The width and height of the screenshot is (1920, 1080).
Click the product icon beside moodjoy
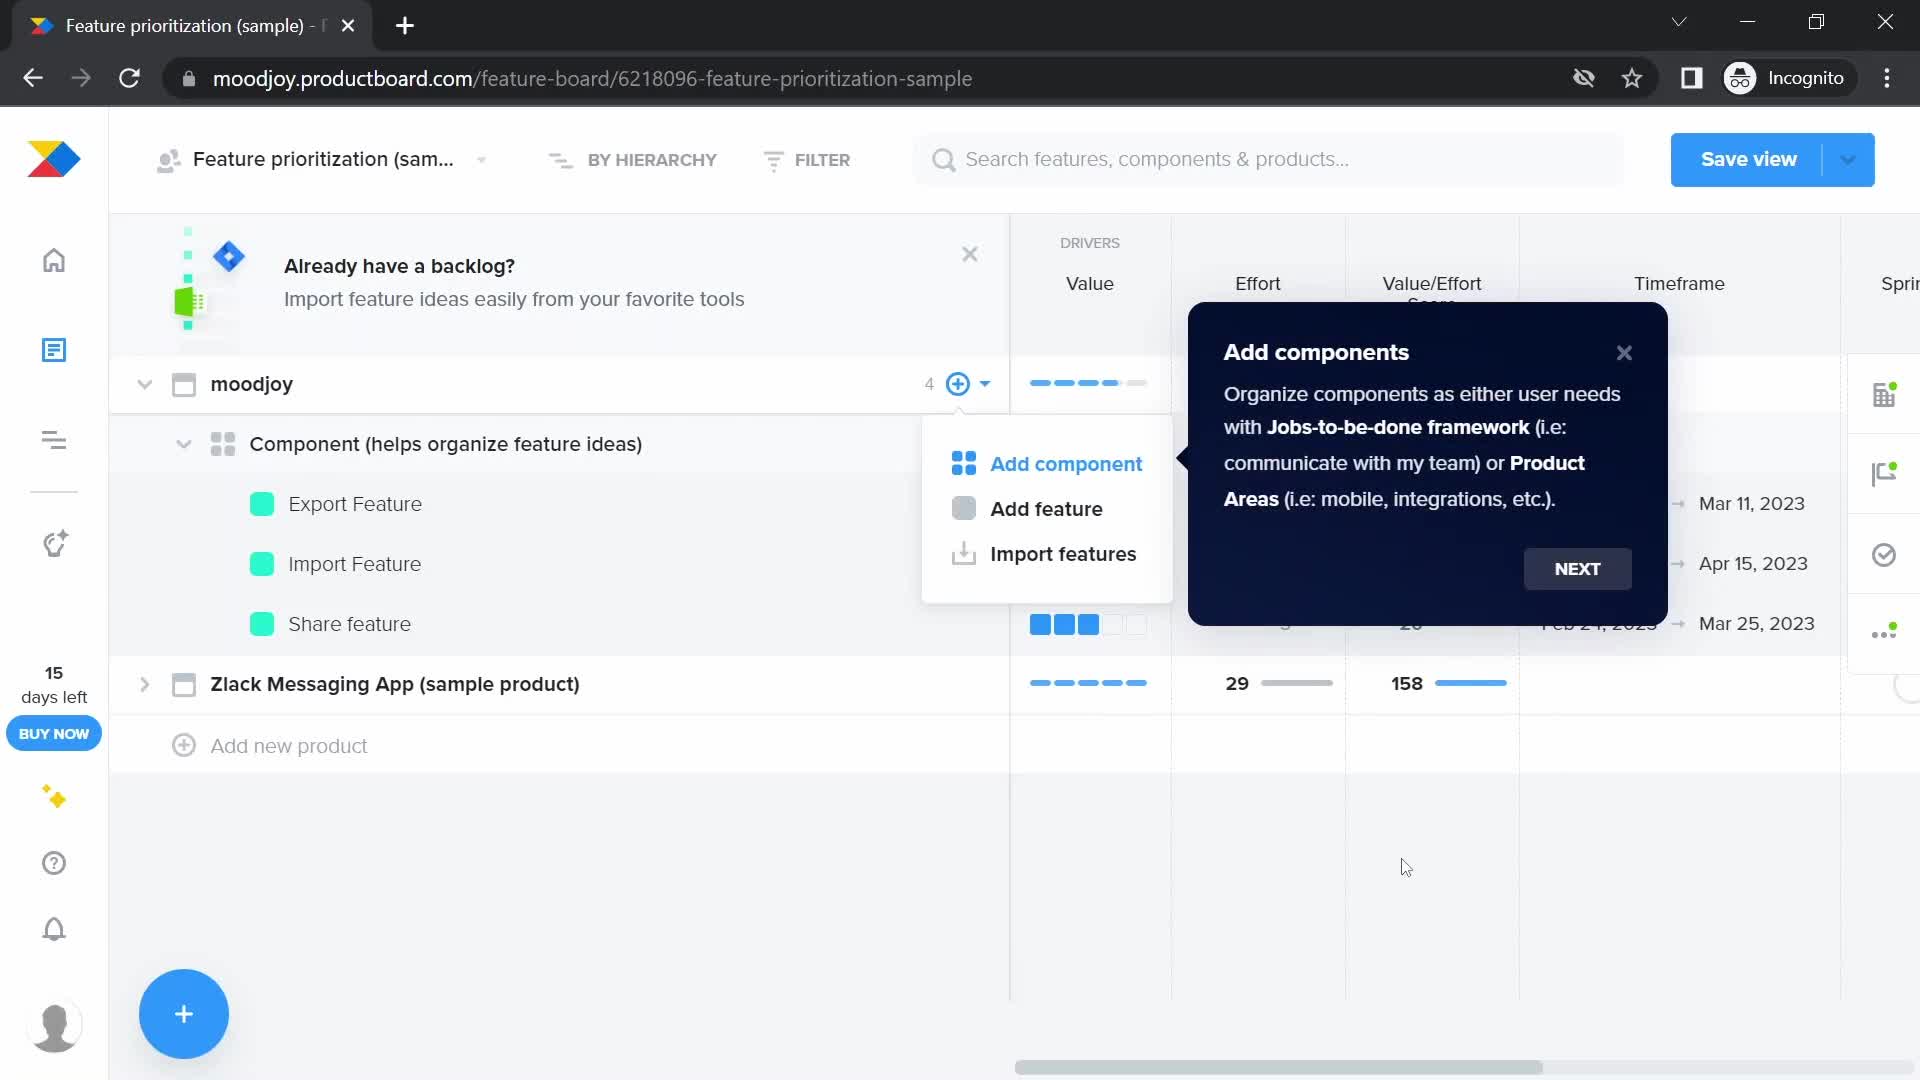tap(184, 385)
